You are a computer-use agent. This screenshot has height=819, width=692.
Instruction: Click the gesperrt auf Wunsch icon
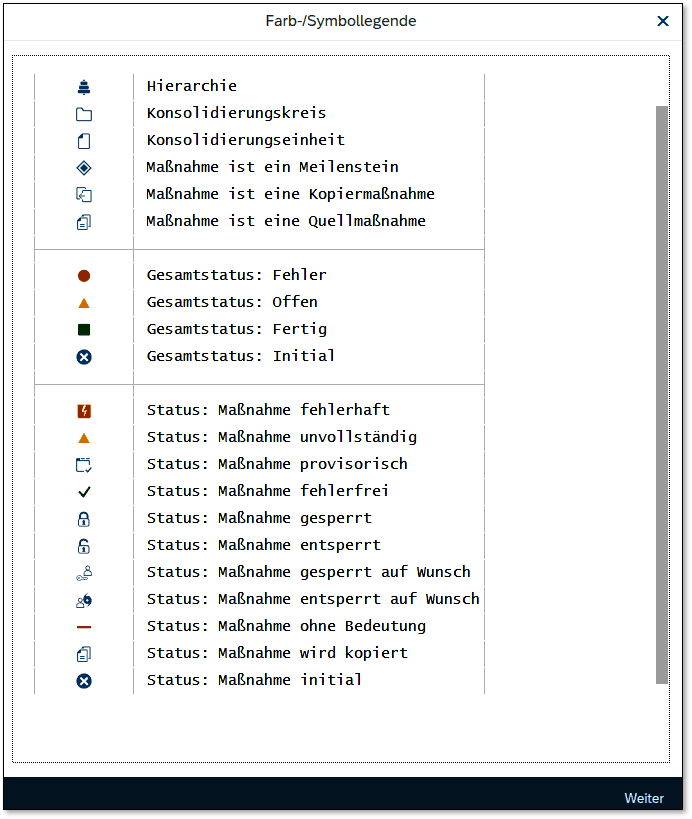84,573
